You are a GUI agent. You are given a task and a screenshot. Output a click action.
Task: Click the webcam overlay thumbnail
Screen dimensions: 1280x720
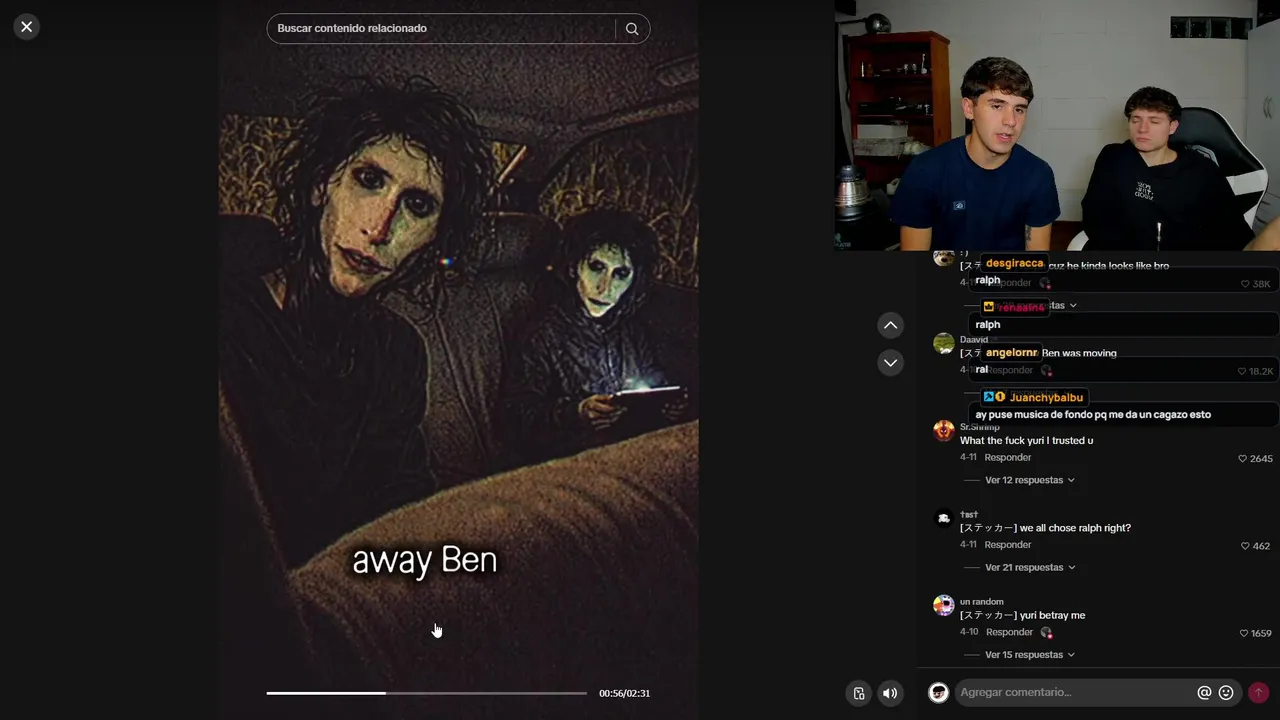click(x=1057, y=125)
